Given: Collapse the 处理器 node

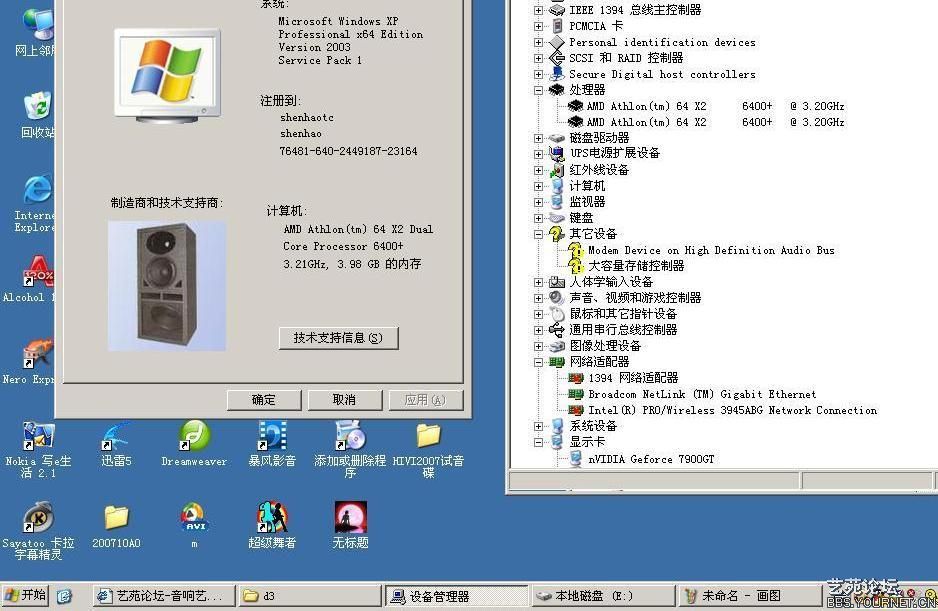Looking at the screenshot, I should 538,90.
